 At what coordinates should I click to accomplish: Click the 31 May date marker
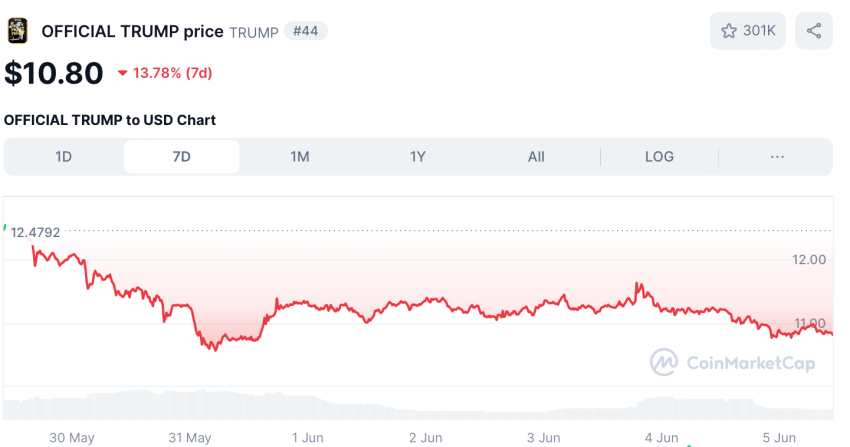tap(190, 438)
